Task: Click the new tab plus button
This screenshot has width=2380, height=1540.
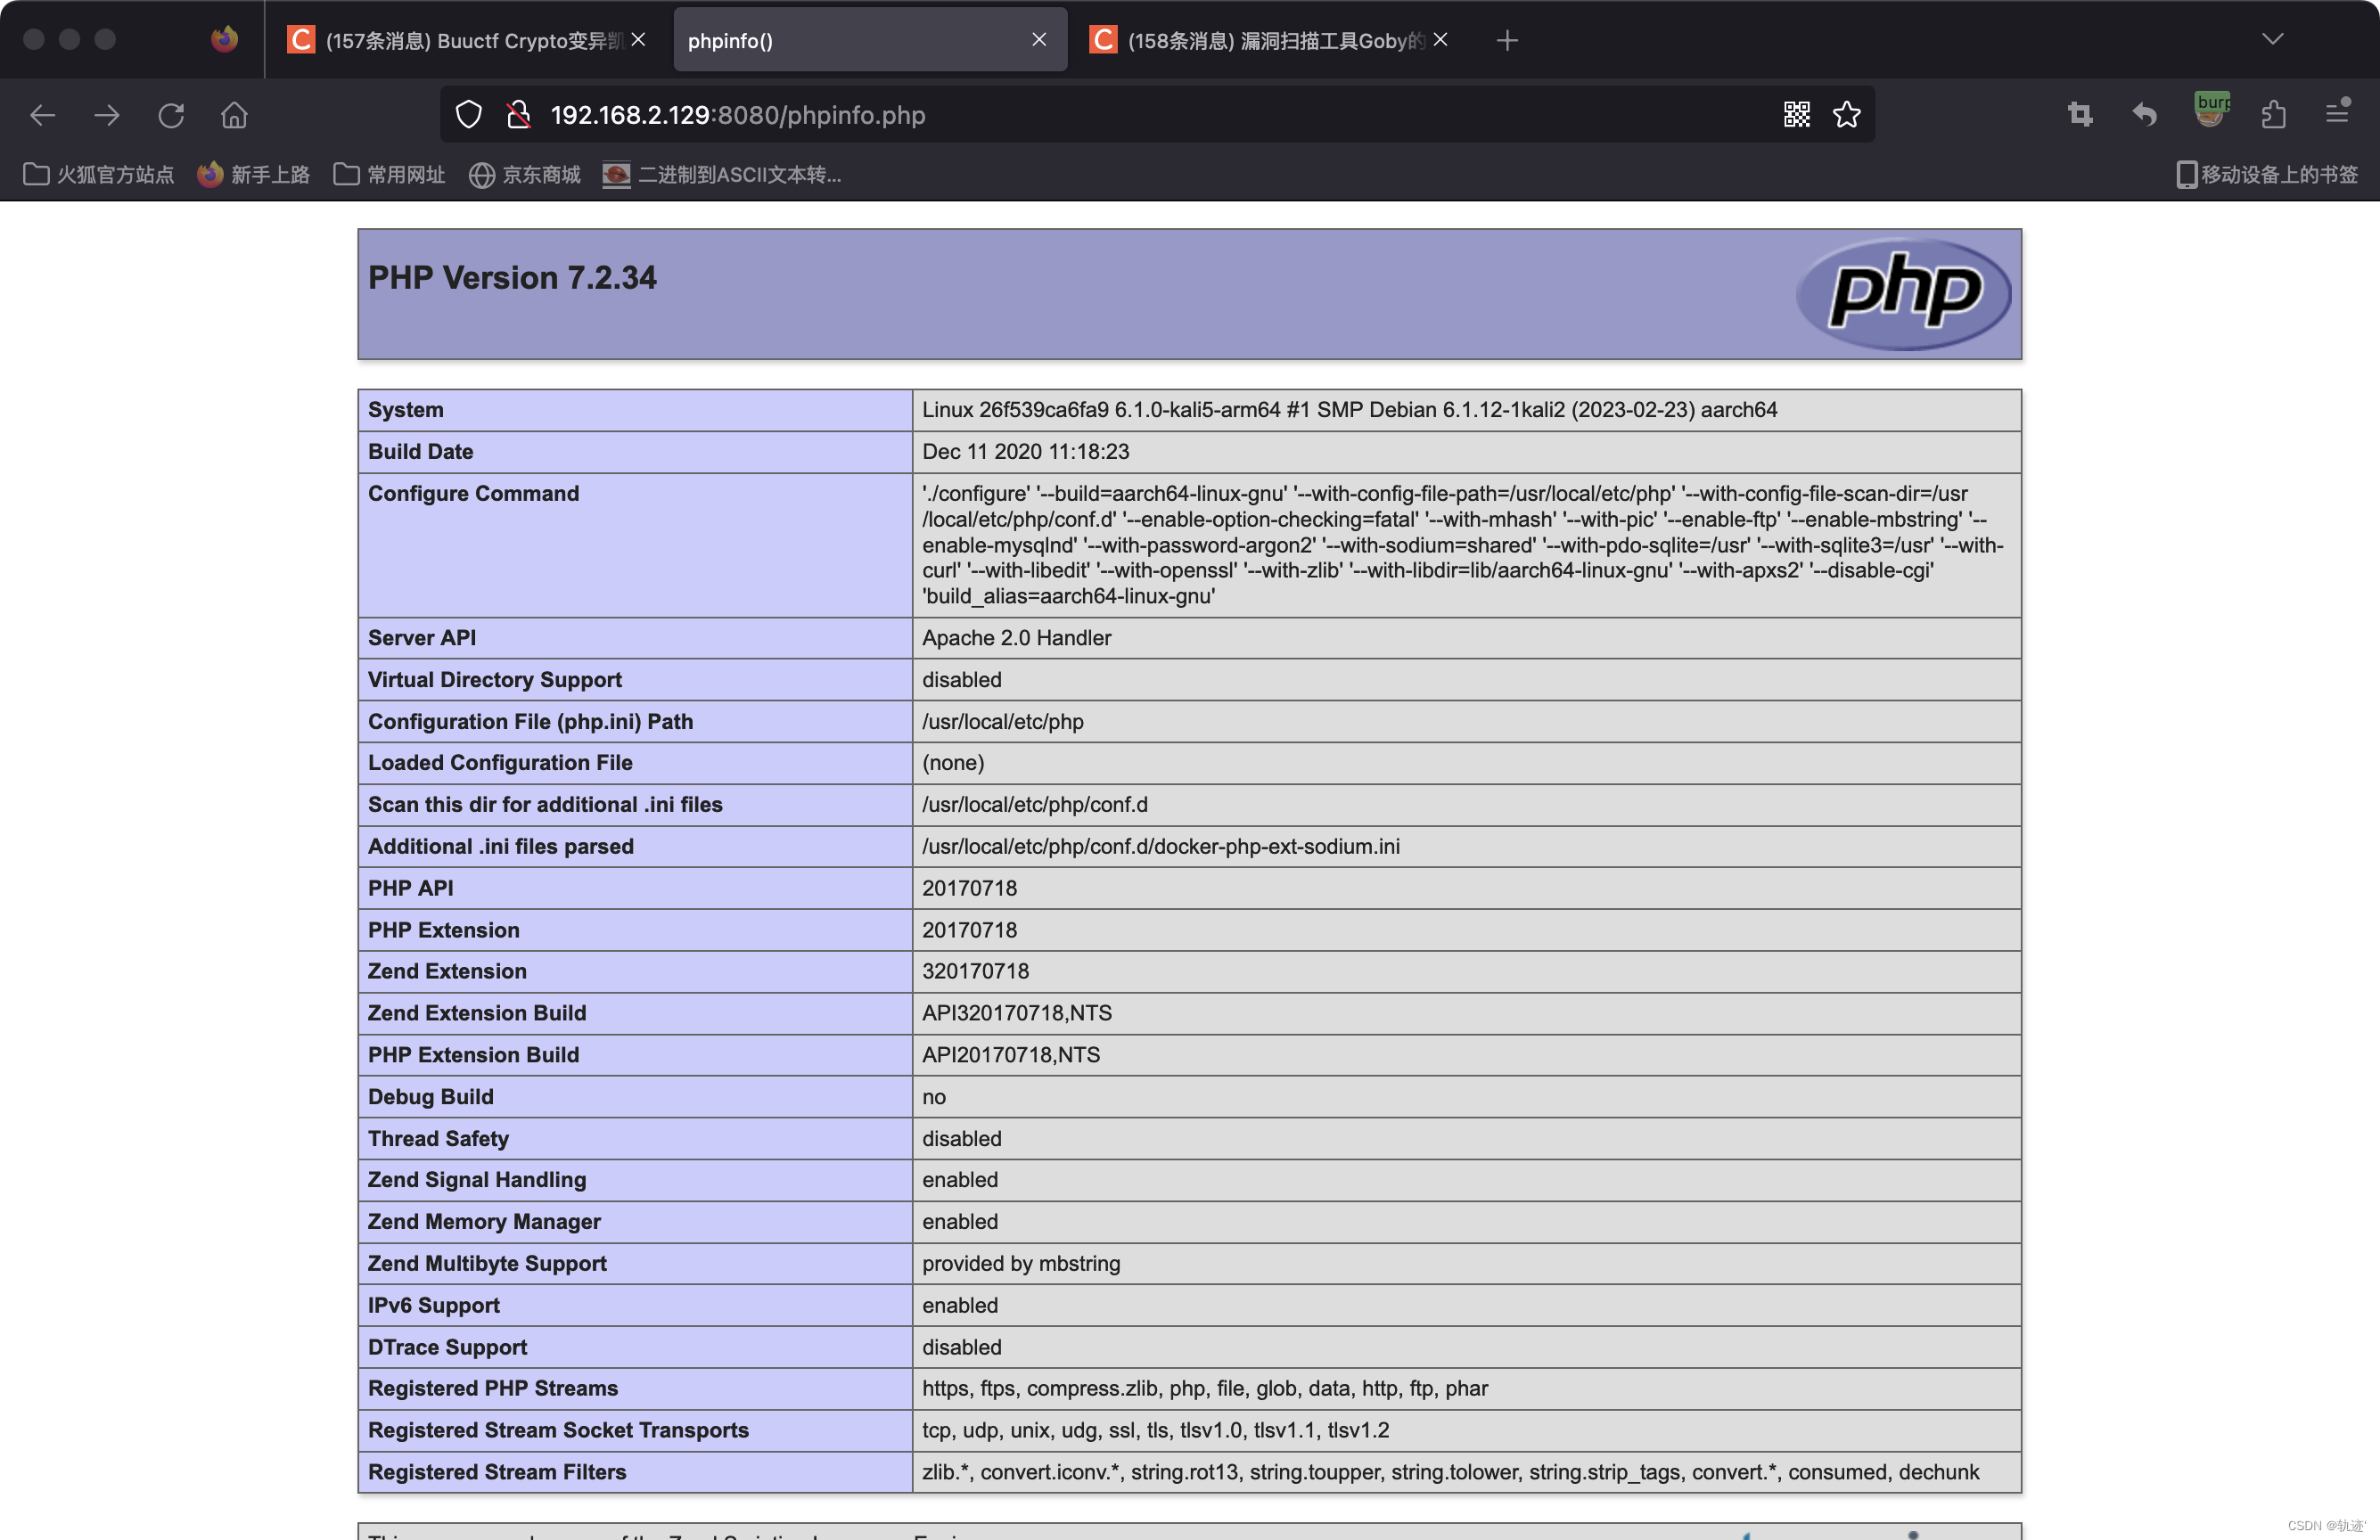Action: (1507, 40)
